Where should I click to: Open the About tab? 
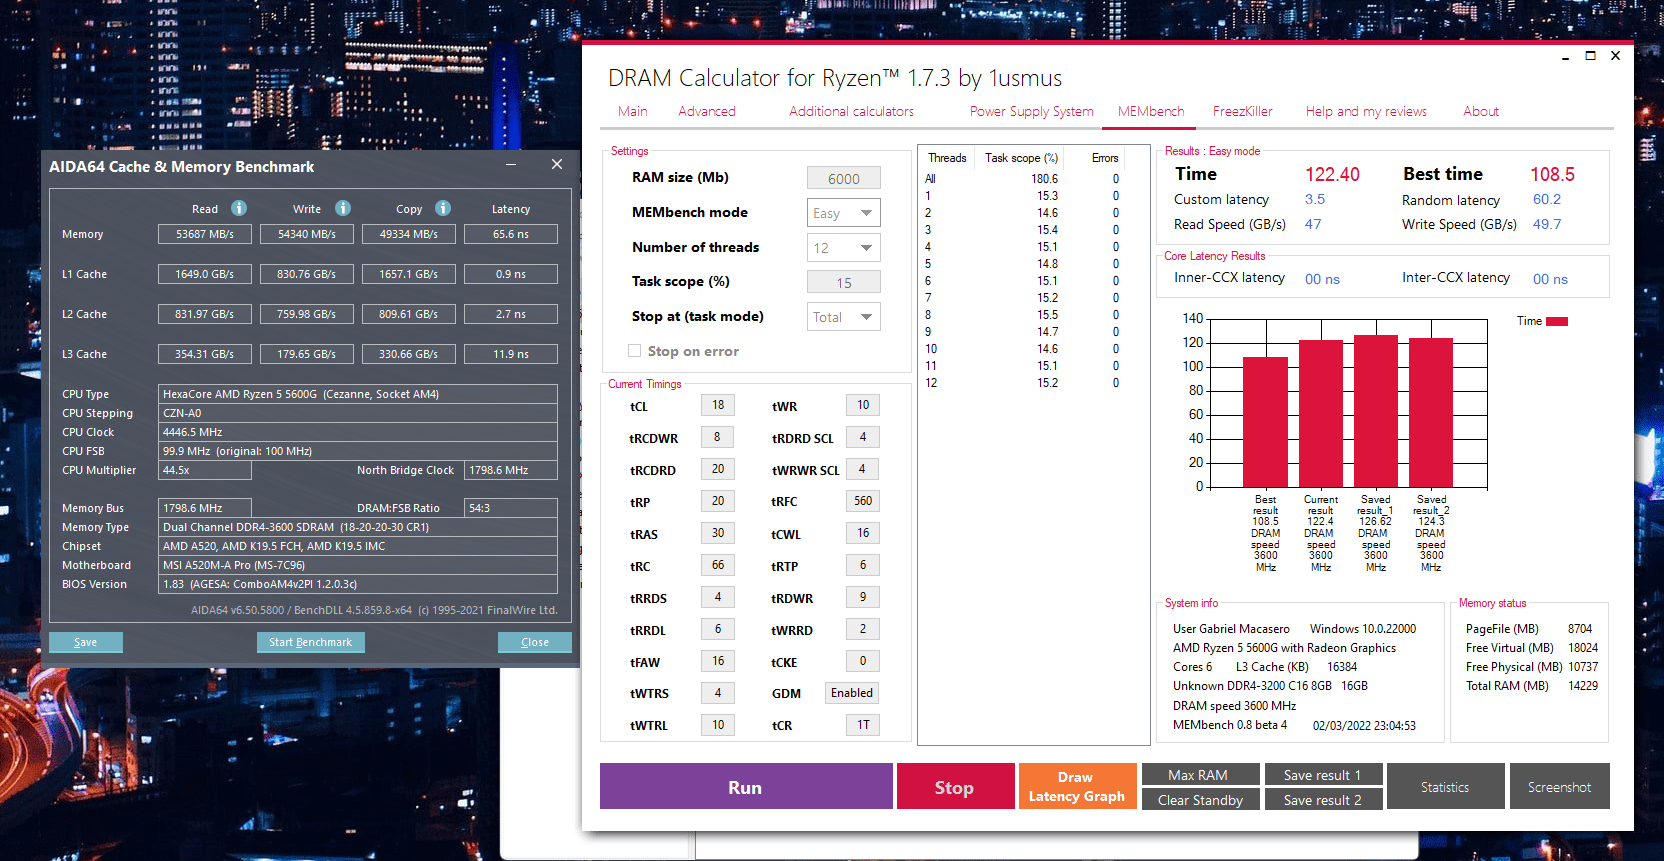[x=1480, y=111]
